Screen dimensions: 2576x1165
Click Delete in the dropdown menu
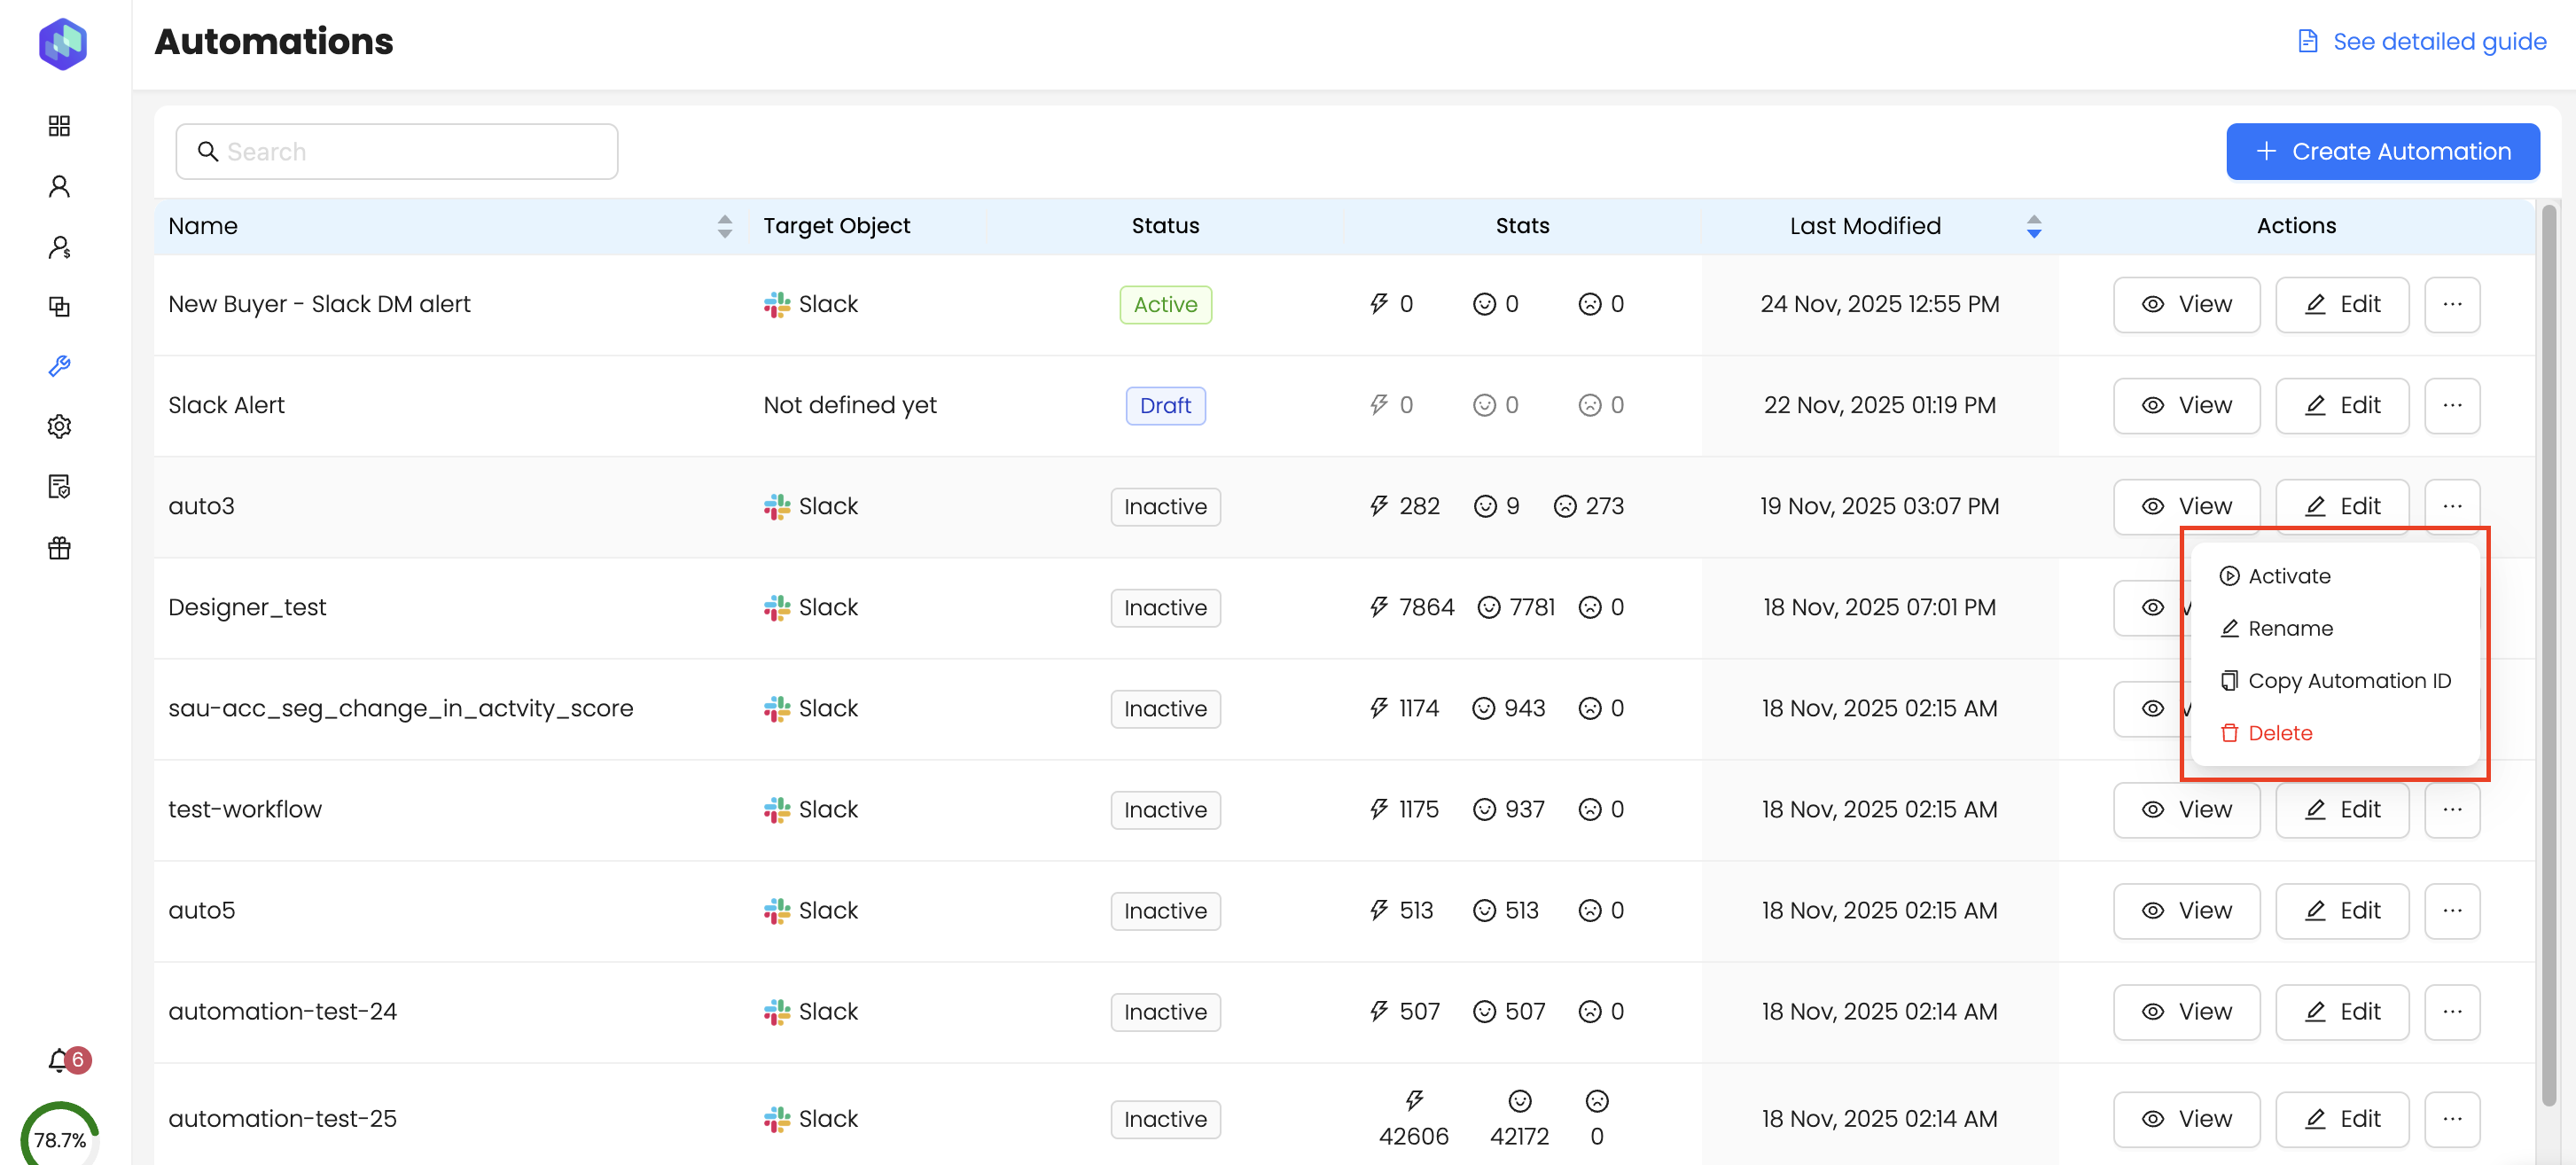click(2279, 733)
